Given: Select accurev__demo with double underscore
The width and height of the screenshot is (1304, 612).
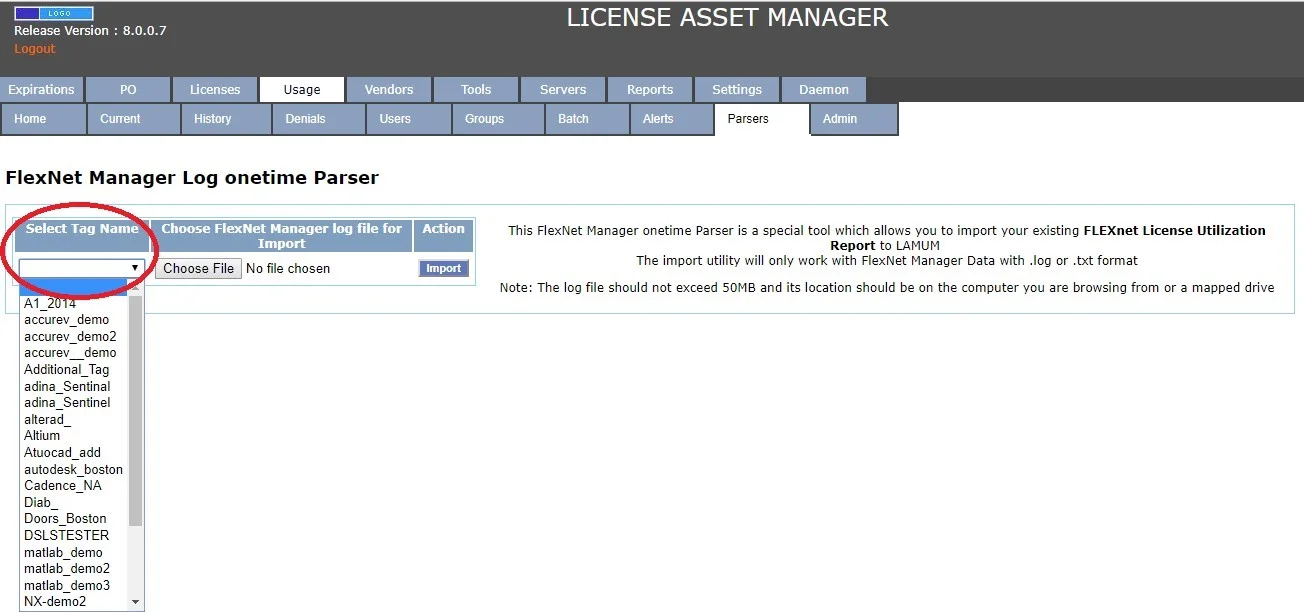Looking at the screenshot, I should (x=75, y=353).
